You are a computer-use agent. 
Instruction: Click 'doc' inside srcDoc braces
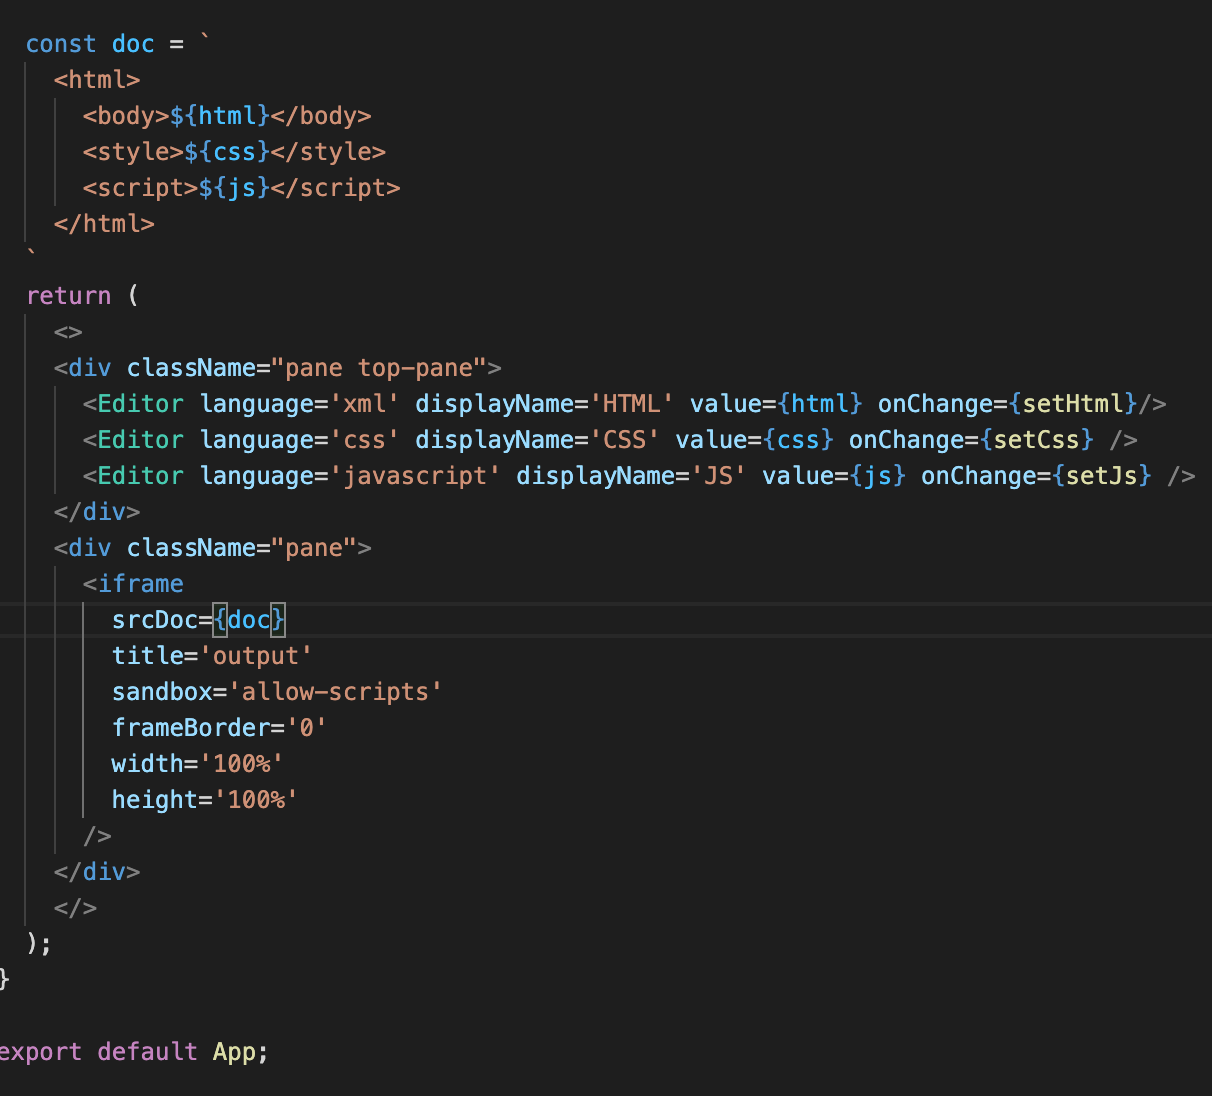pyautogui.click(x=249, y=620)
